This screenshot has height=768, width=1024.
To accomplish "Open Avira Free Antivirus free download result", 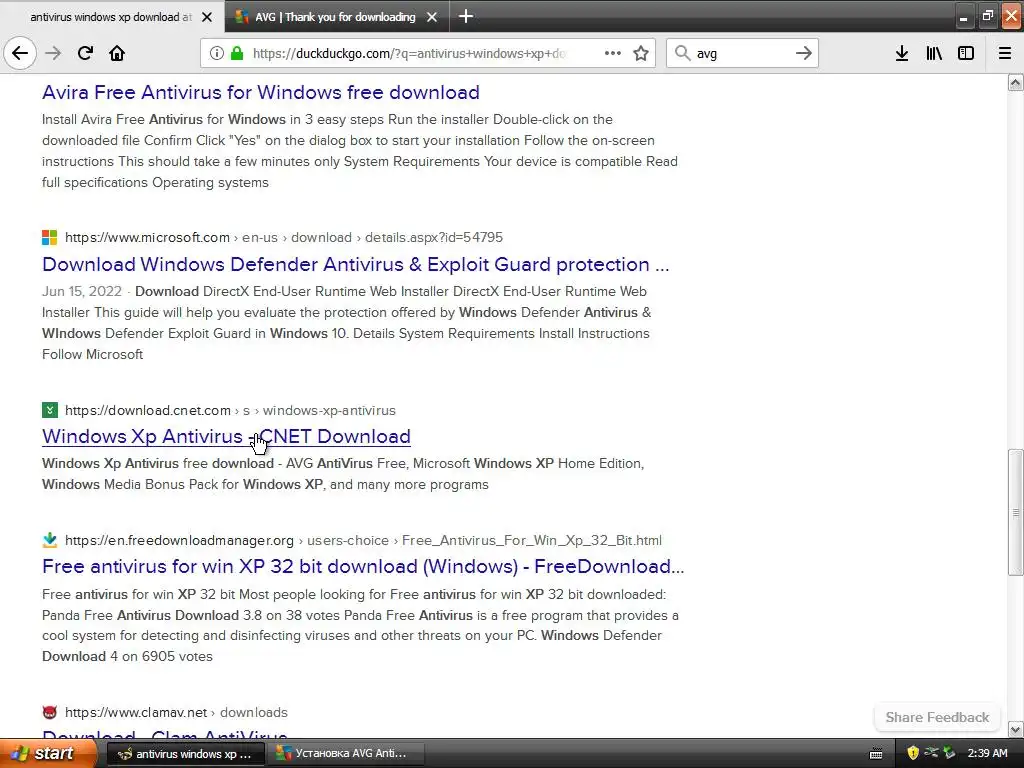I will [x=261, y=92].
